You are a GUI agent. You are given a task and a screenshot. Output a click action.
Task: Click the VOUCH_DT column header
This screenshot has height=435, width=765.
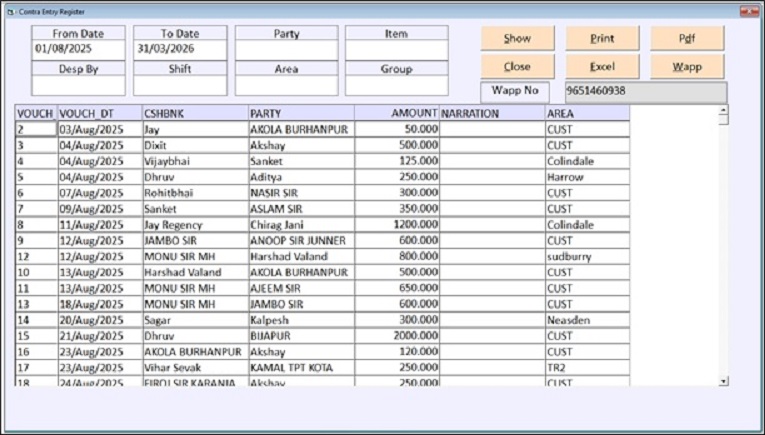pyautogui.click(x=100, y=113)
